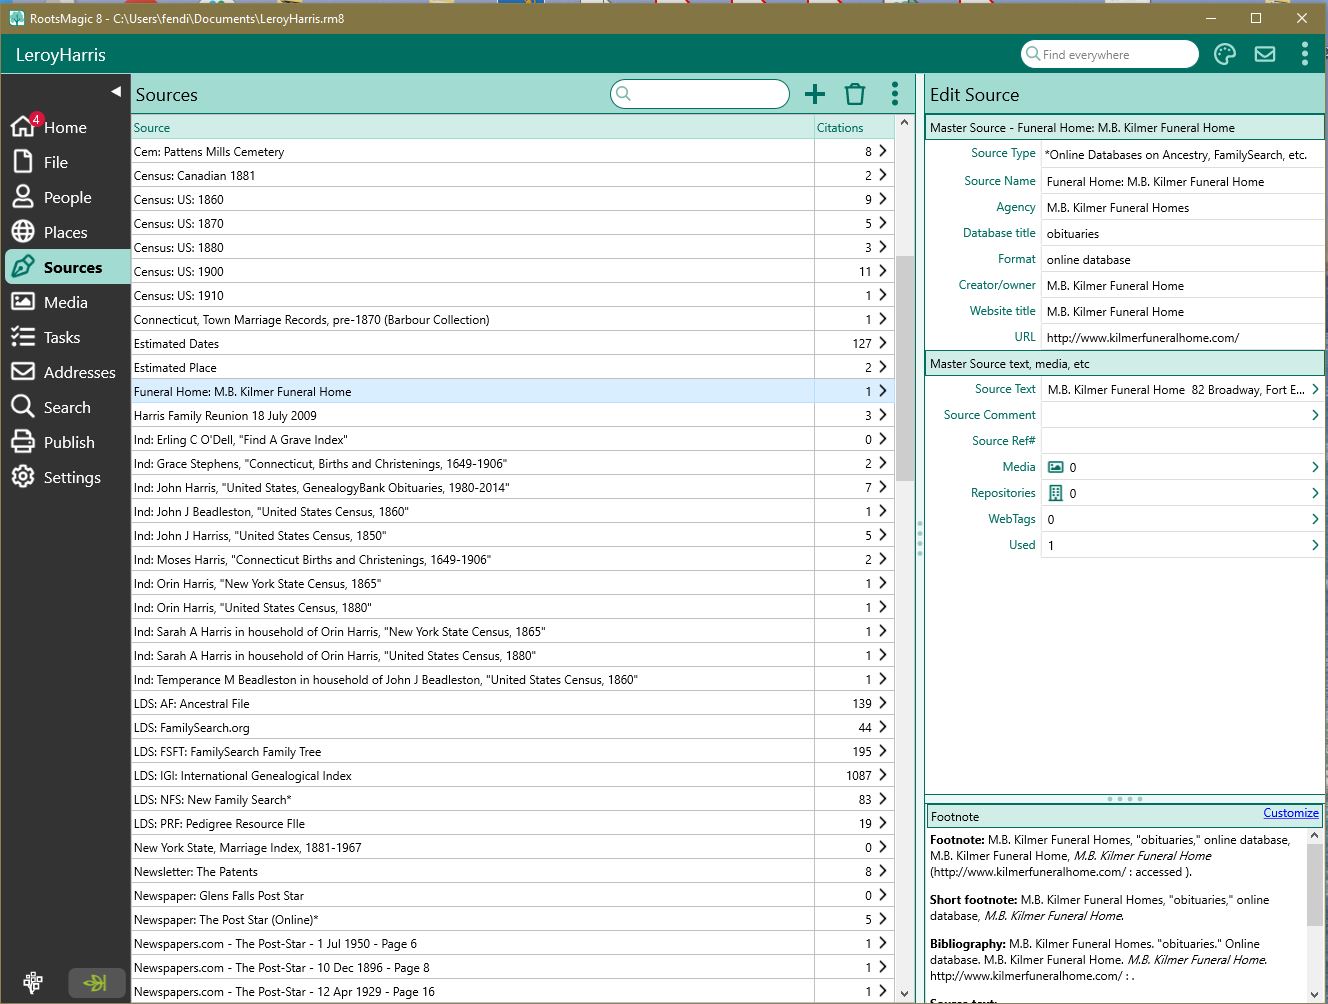Open the main three-dot menu in the header
The height and width of the screenshot is (1004, 1328).
point(1305,54)
